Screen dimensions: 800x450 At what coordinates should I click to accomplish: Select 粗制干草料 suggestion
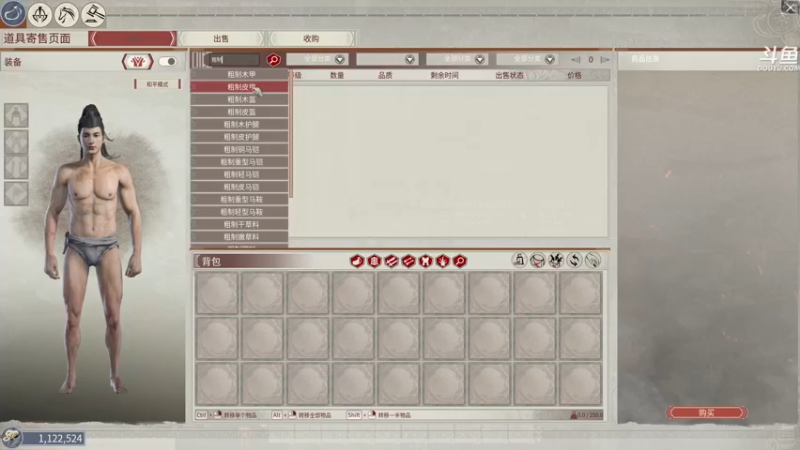coord(239,224)
